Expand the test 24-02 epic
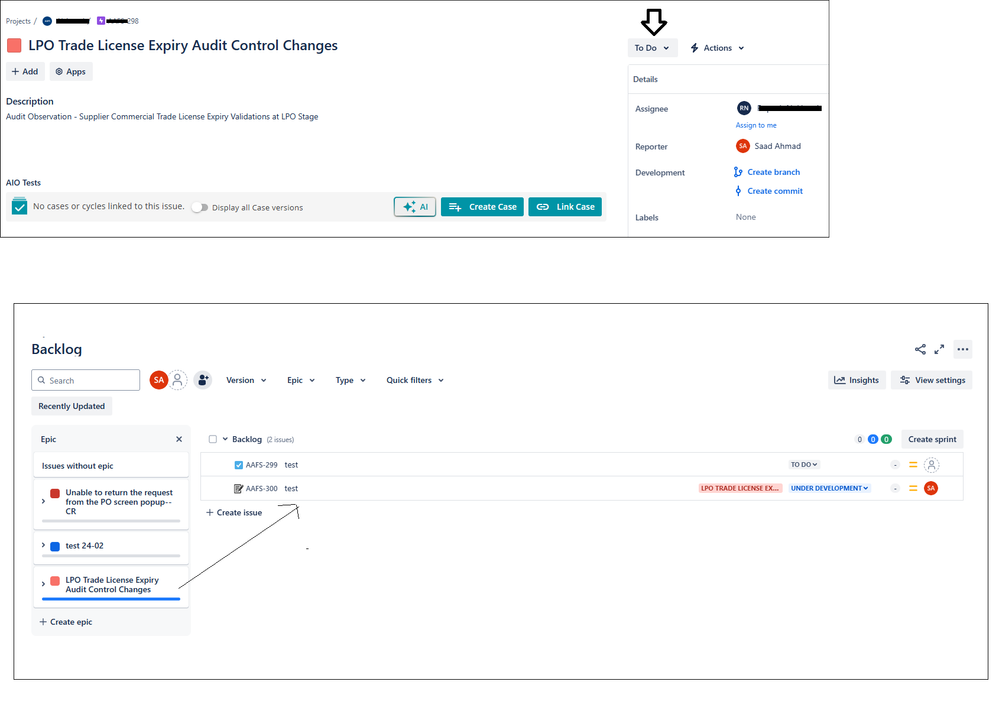 (43, 545)
